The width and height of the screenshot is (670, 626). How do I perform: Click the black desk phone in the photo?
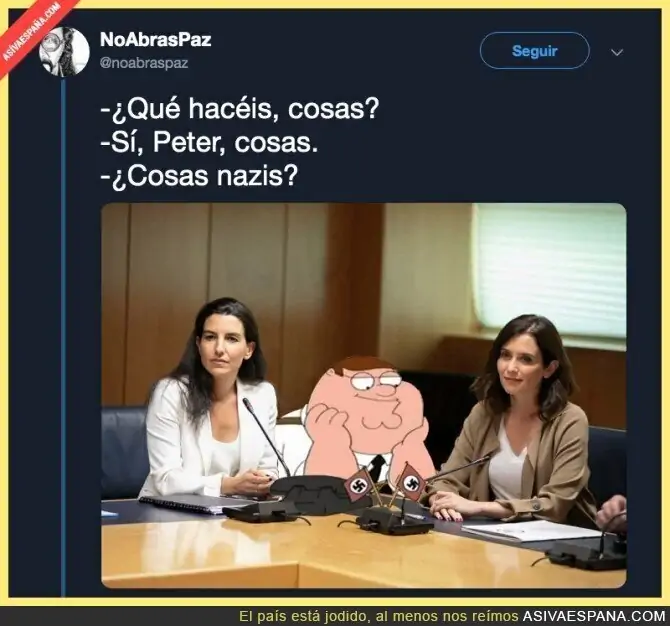(318, 496)
